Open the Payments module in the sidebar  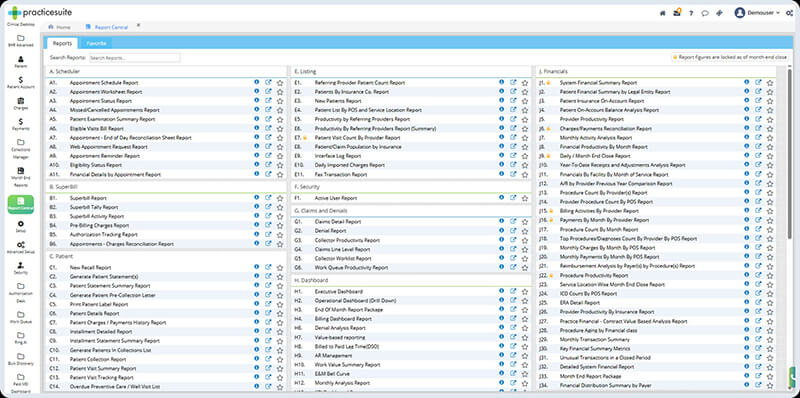click(x=20, y=125)
